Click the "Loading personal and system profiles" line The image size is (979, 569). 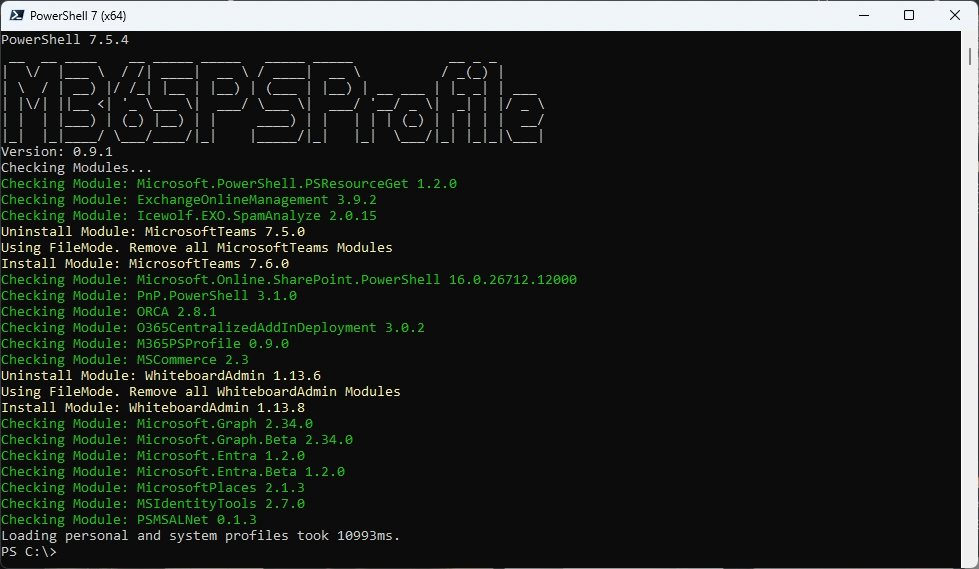click(x=200, y=536)
